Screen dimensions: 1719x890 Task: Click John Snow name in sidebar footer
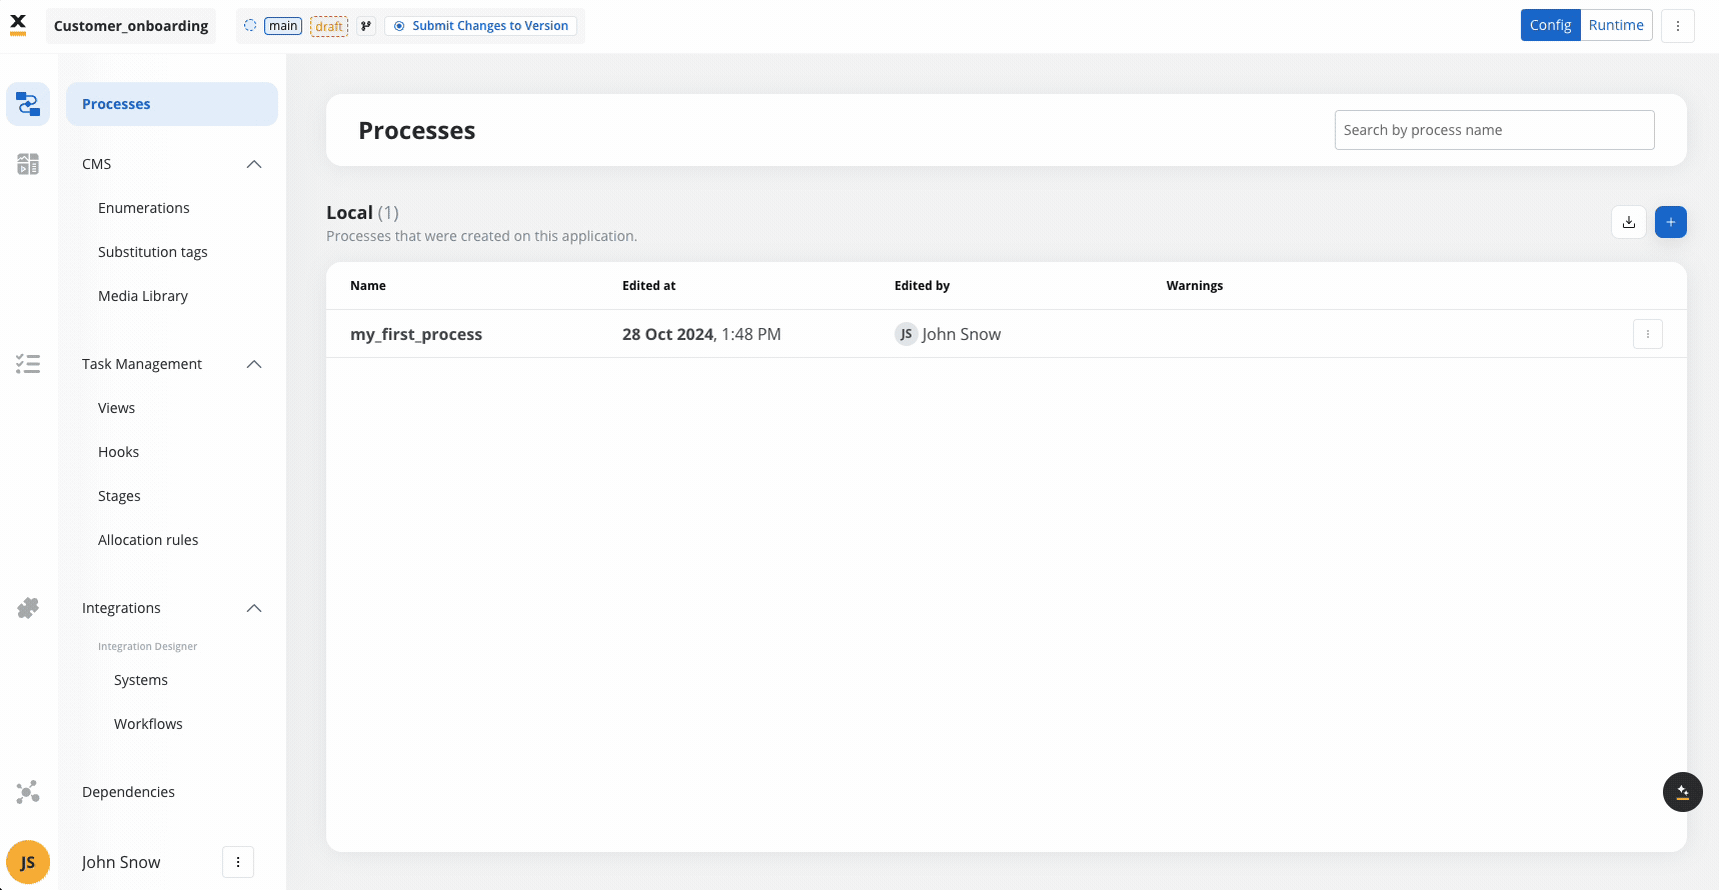coord(121,862)
